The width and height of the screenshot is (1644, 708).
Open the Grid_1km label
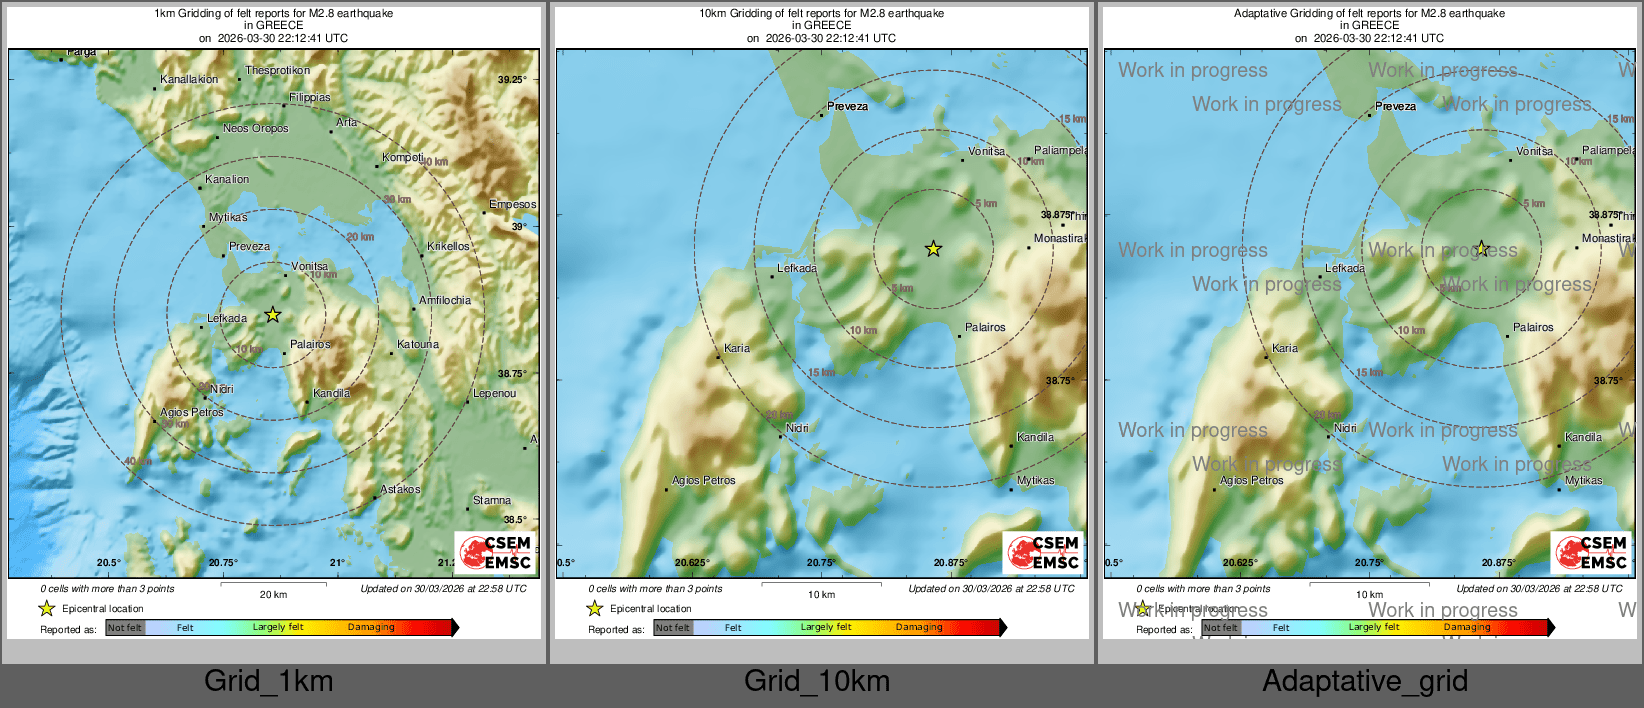click(269, 681)
